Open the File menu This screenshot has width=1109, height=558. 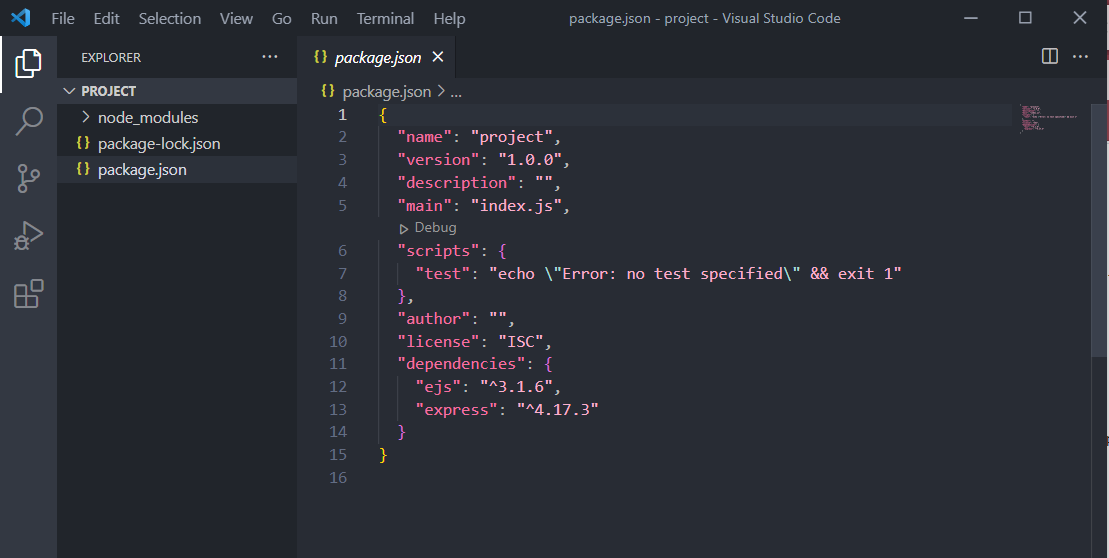pyautogui.click(x=63, y=18)
